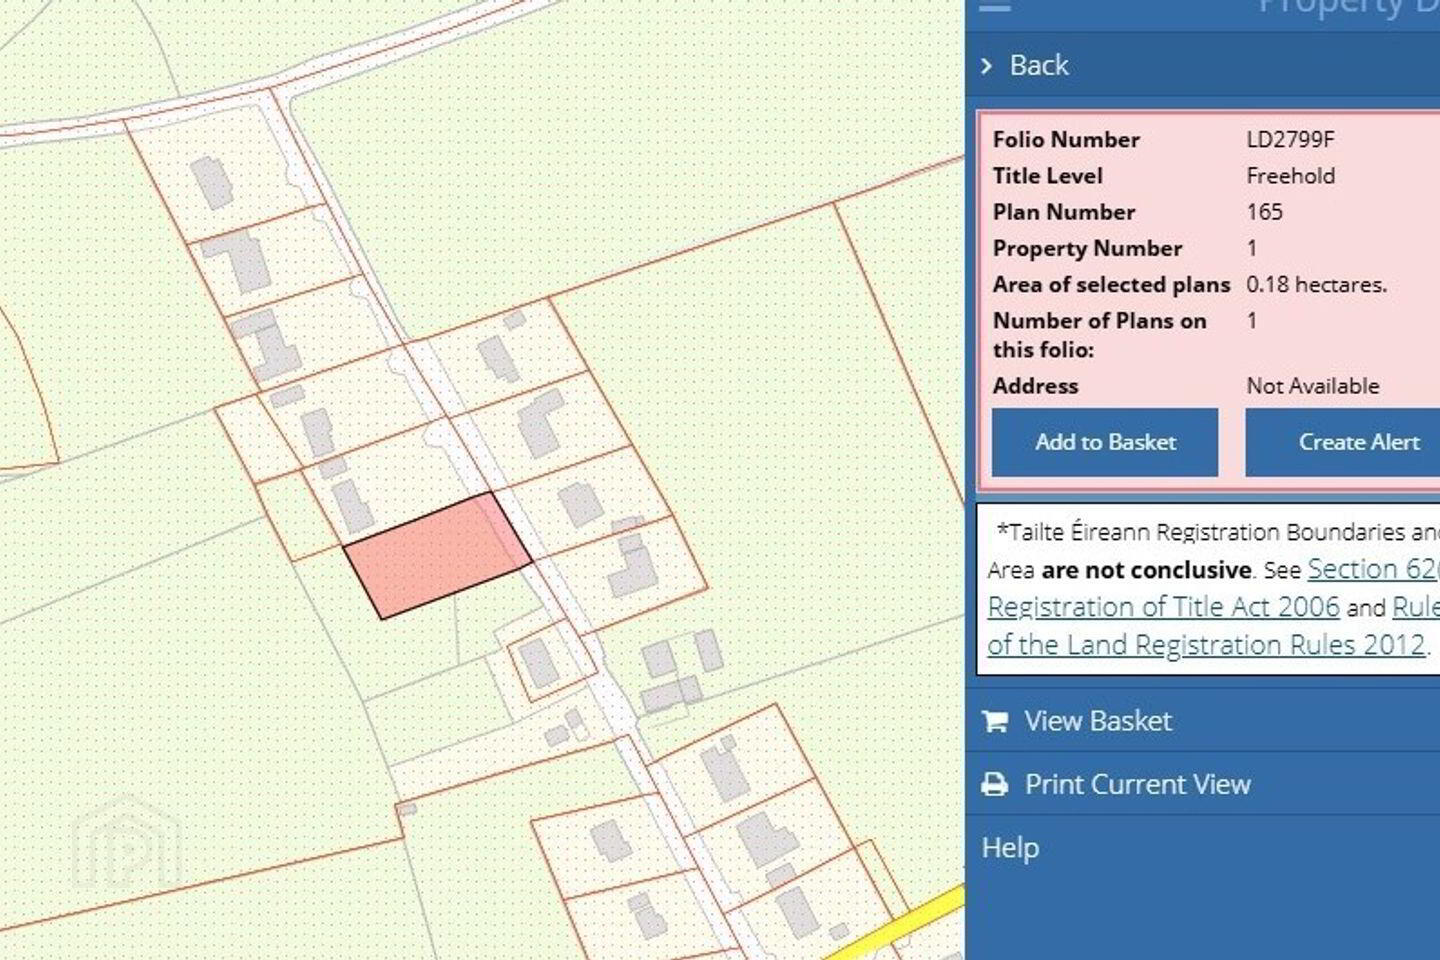Select the 0.18 hectares area value
This screenshot has width=1440, height=960.
[1316, 284]
